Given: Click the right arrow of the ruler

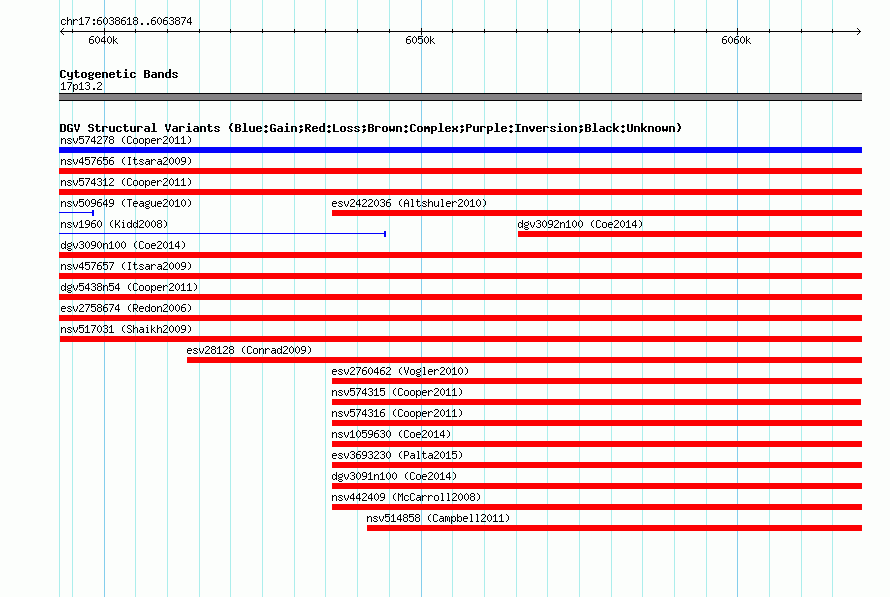Looking at the screenshot, I should [x=859, y=31].
